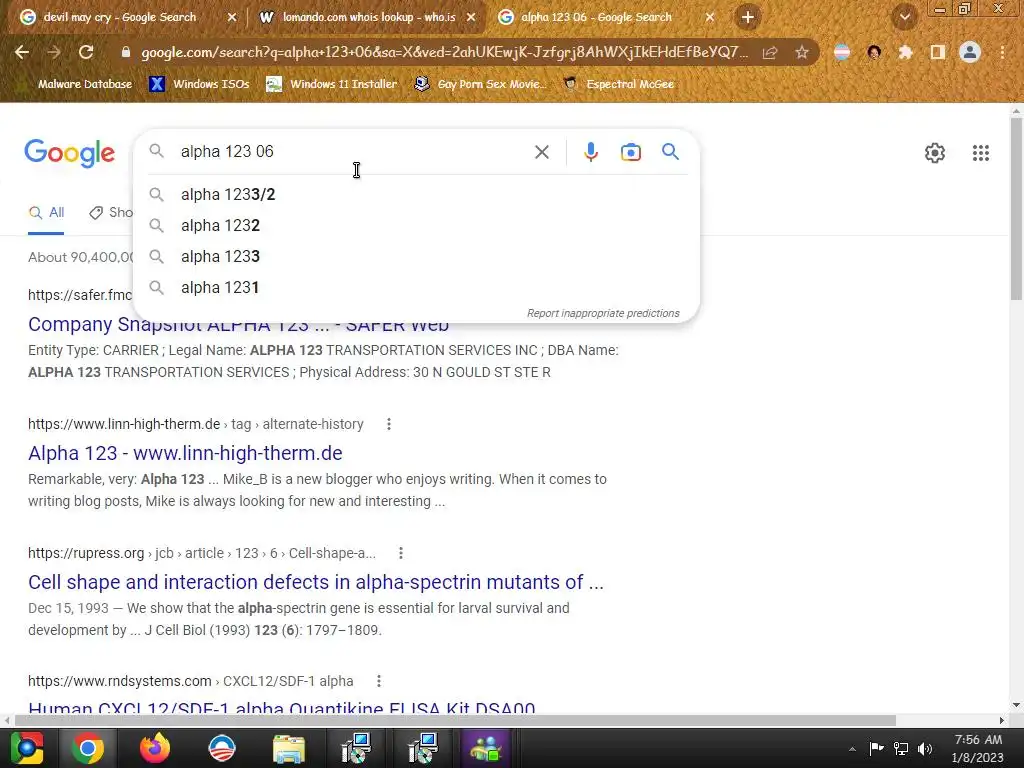Choose suggestion alpha 1232
This screenshot has width=1024, height=768.
coord(416,225)
